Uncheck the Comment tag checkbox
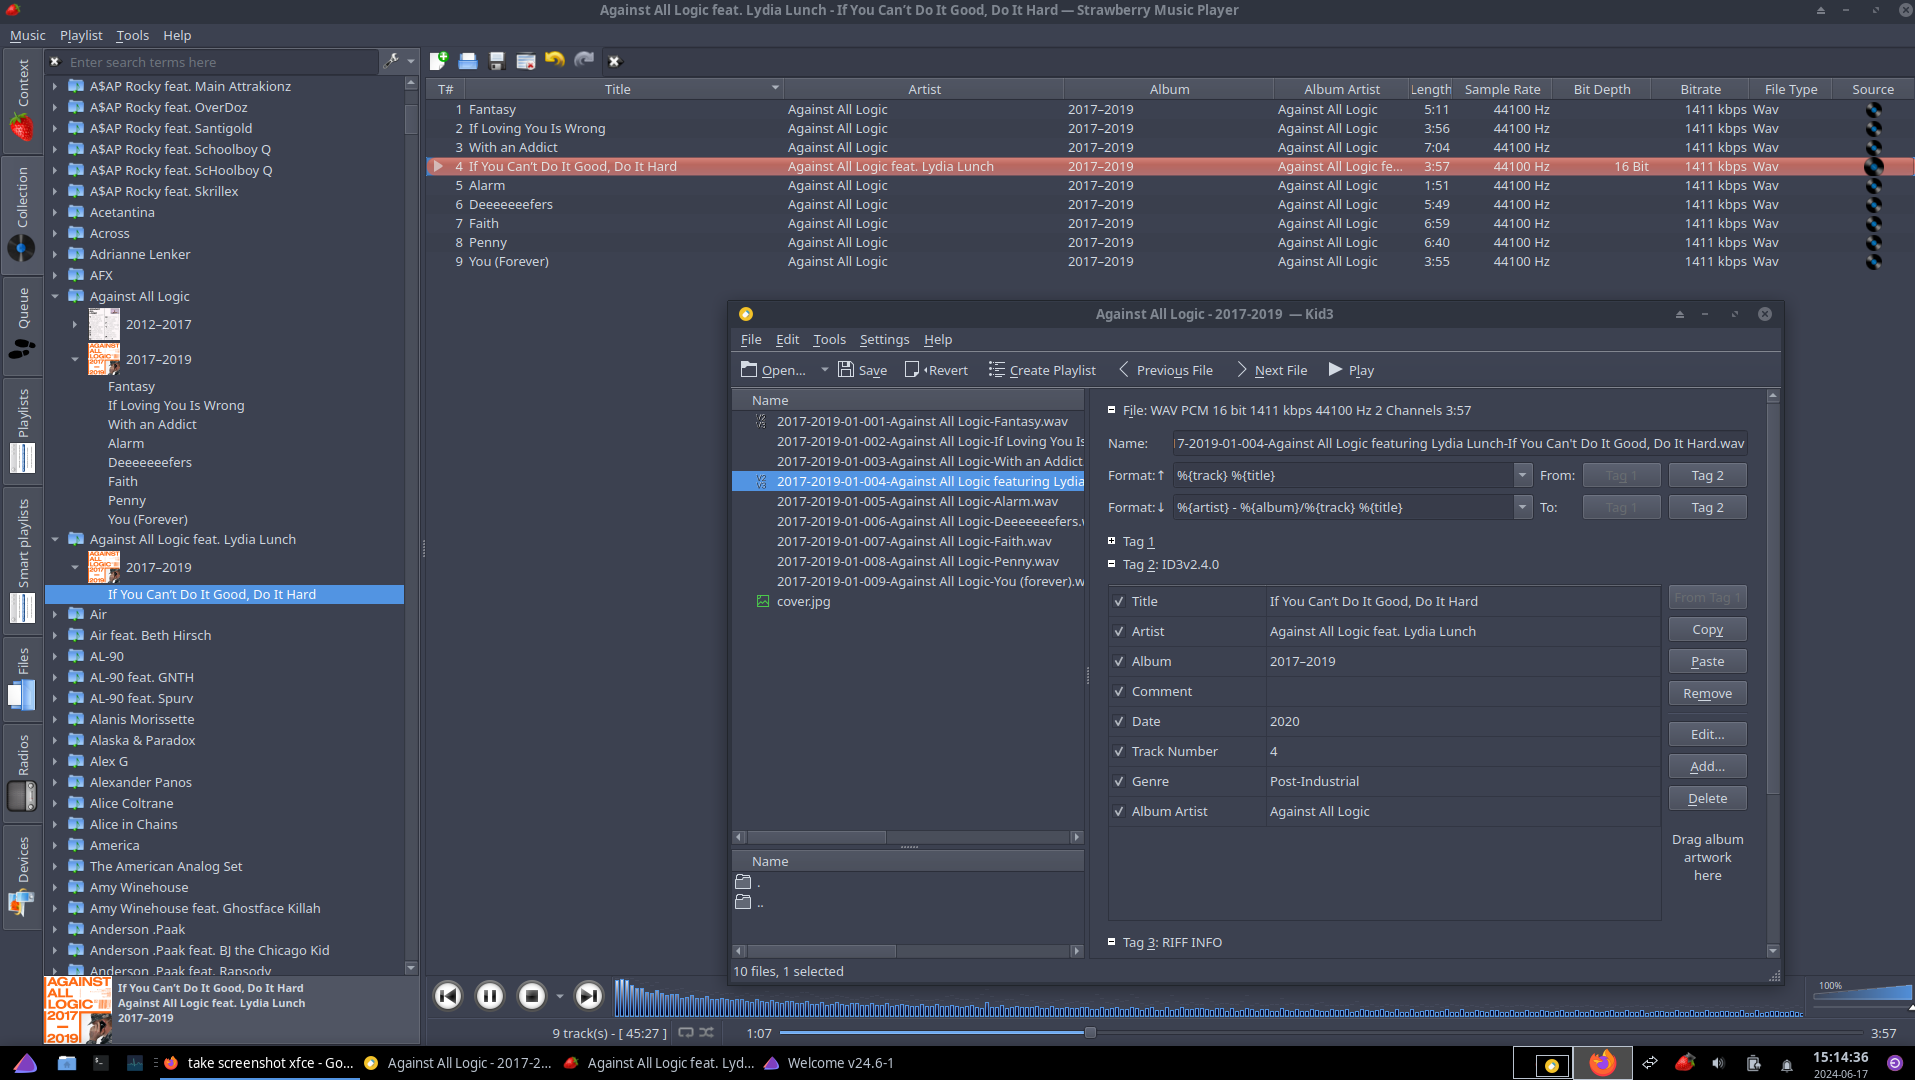1915x1080 pixels. pos(1119,691)
